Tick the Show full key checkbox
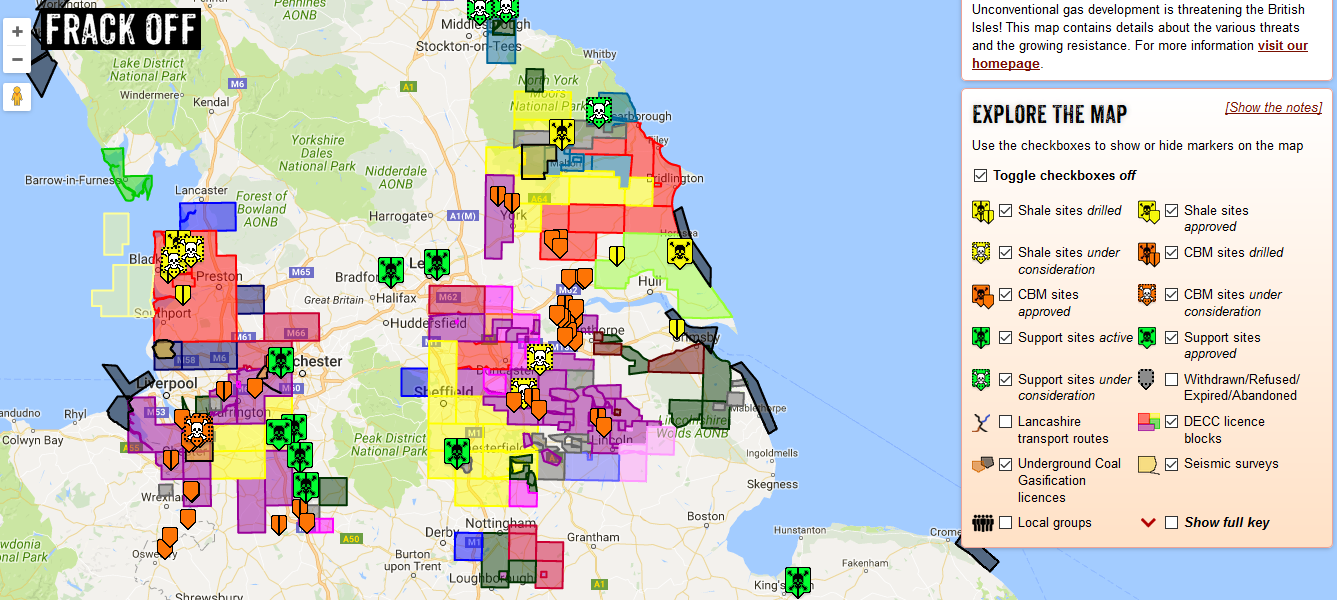The image size is (1337, 600). coord(1171,523)
